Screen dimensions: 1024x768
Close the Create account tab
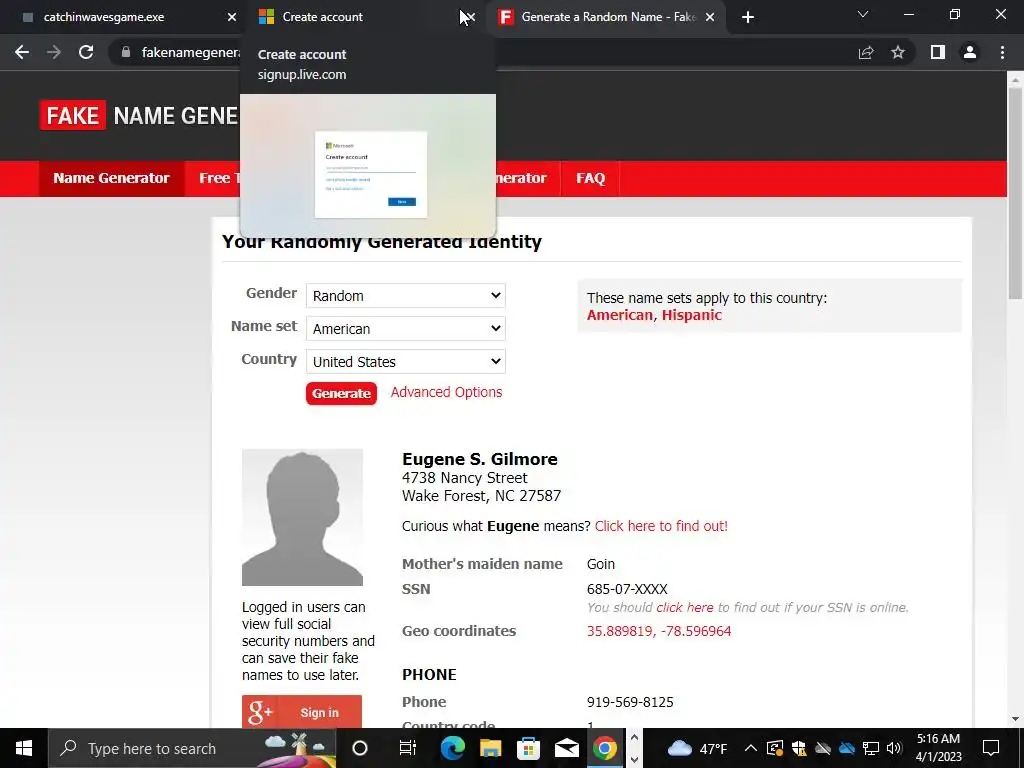click(470, 17)
